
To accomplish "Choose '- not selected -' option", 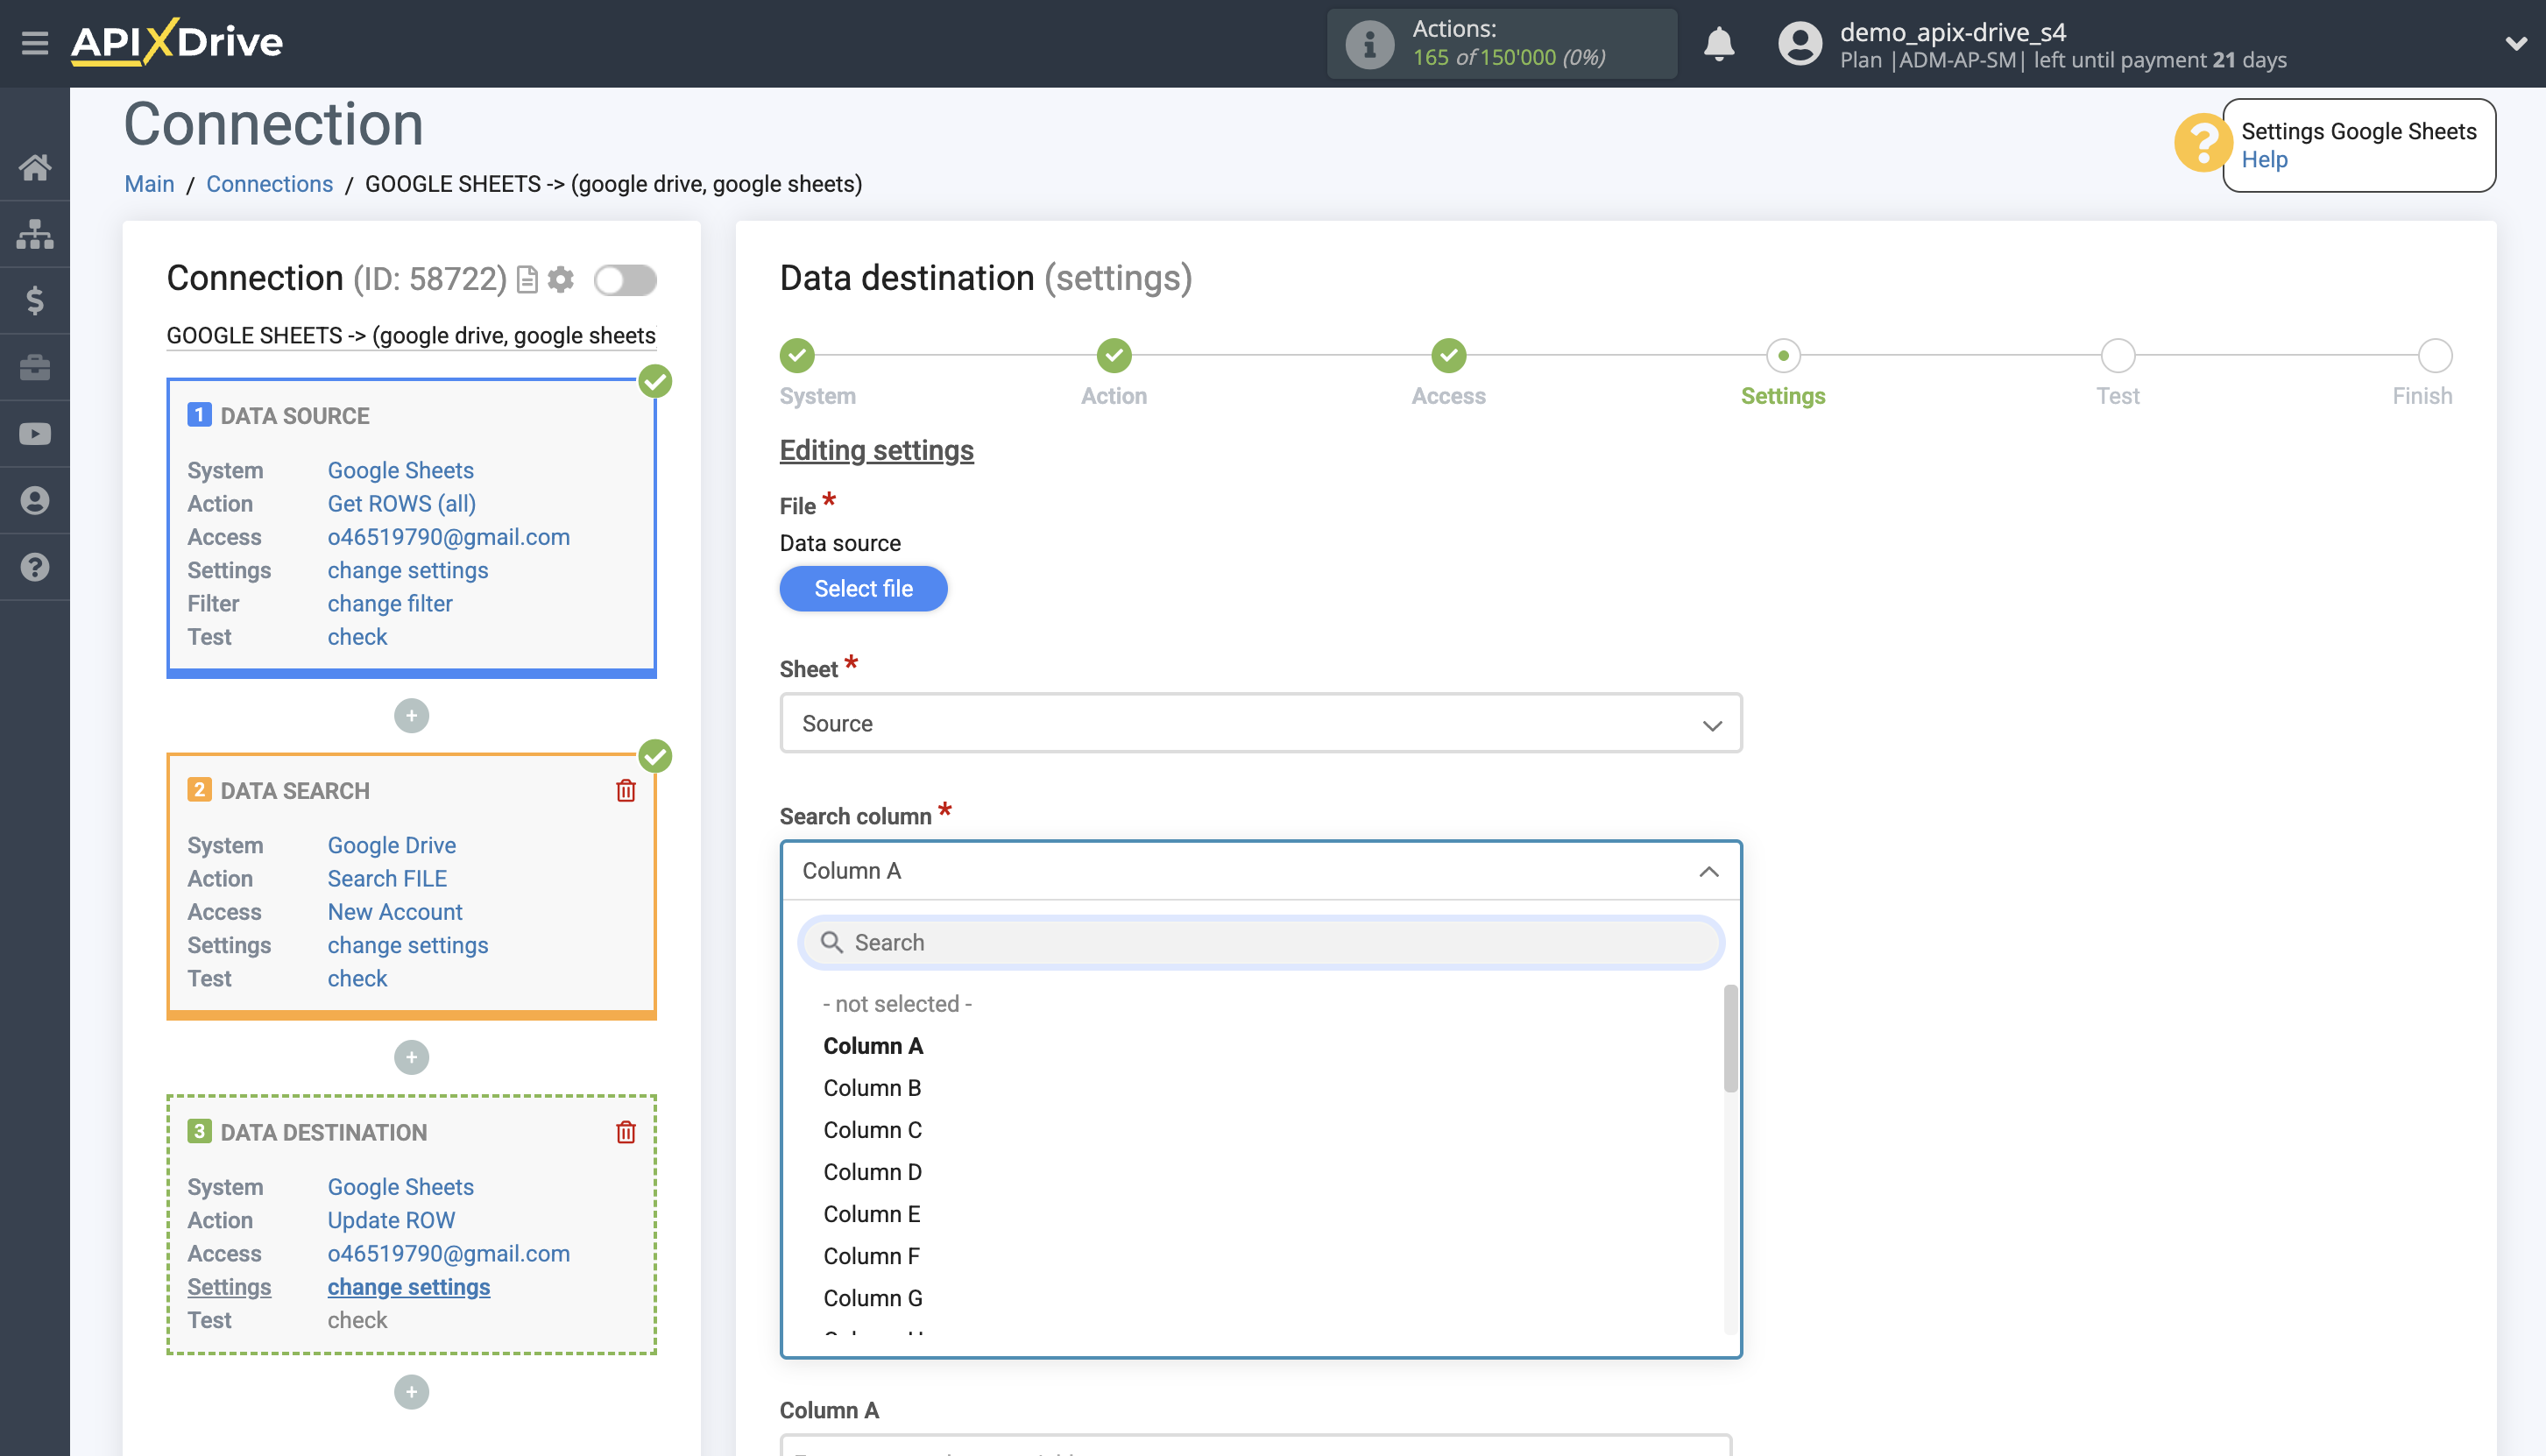I will tap(897, 1004).
